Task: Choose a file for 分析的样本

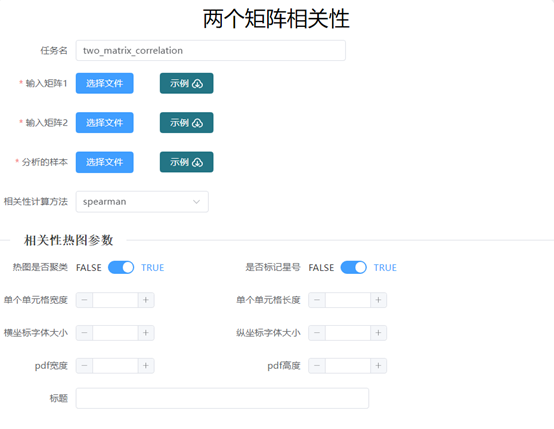Action: coord(105,162)
